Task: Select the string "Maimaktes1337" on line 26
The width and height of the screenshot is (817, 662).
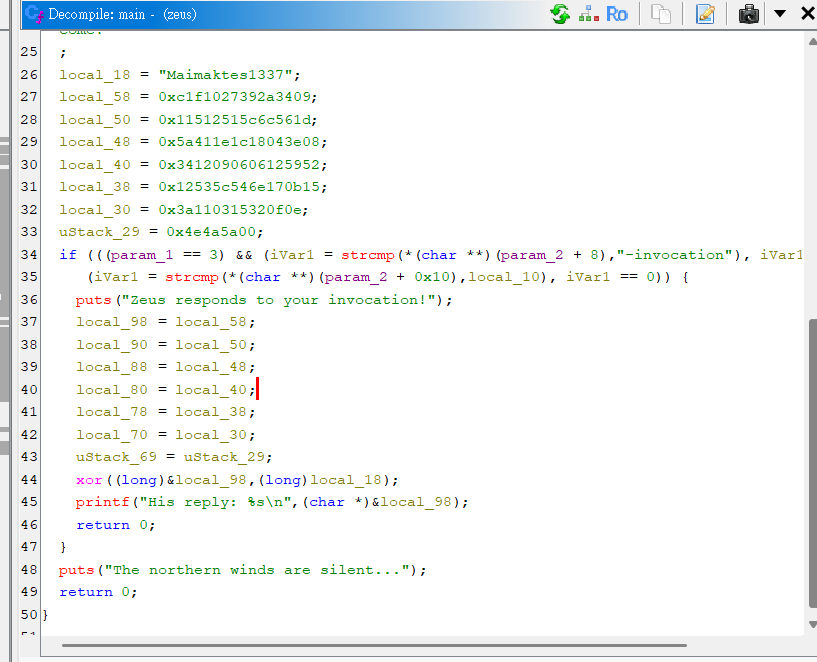Action: coord(226,74)
